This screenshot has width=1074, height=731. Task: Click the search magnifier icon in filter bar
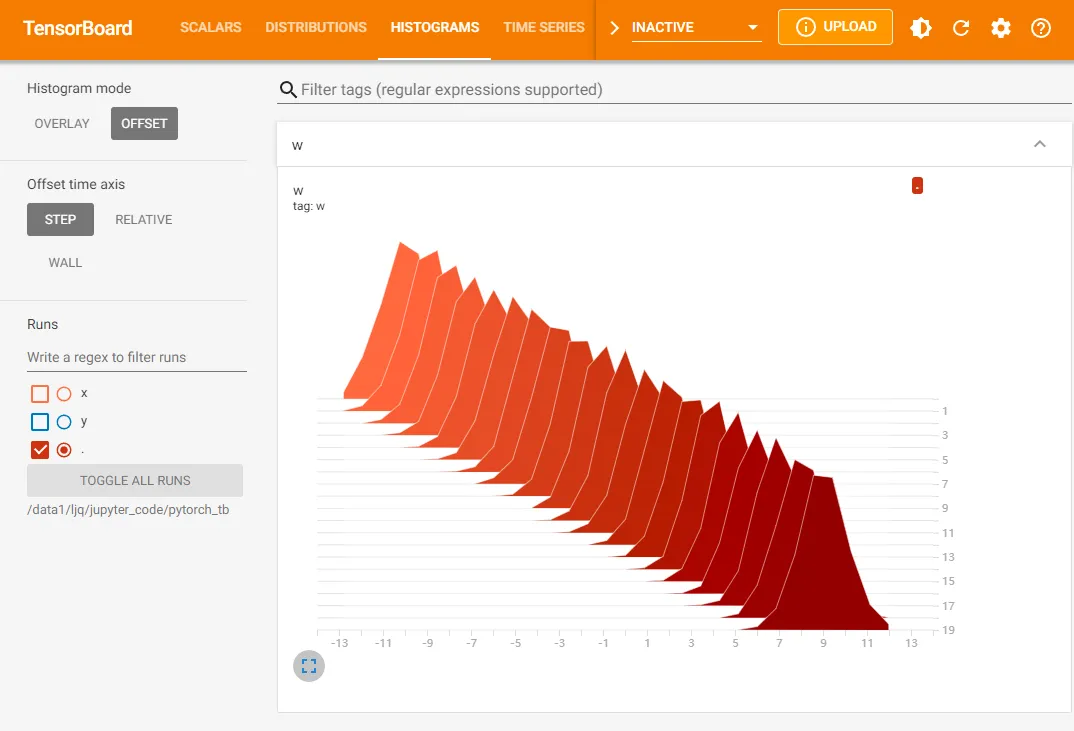288,90
